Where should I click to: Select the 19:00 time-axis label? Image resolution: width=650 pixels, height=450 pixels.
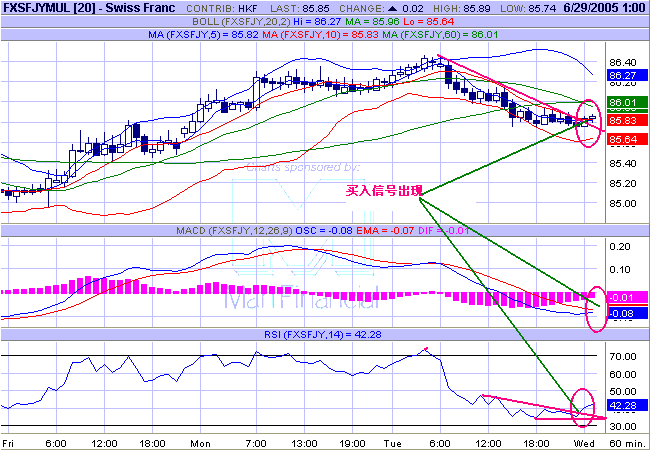[352, 443]
